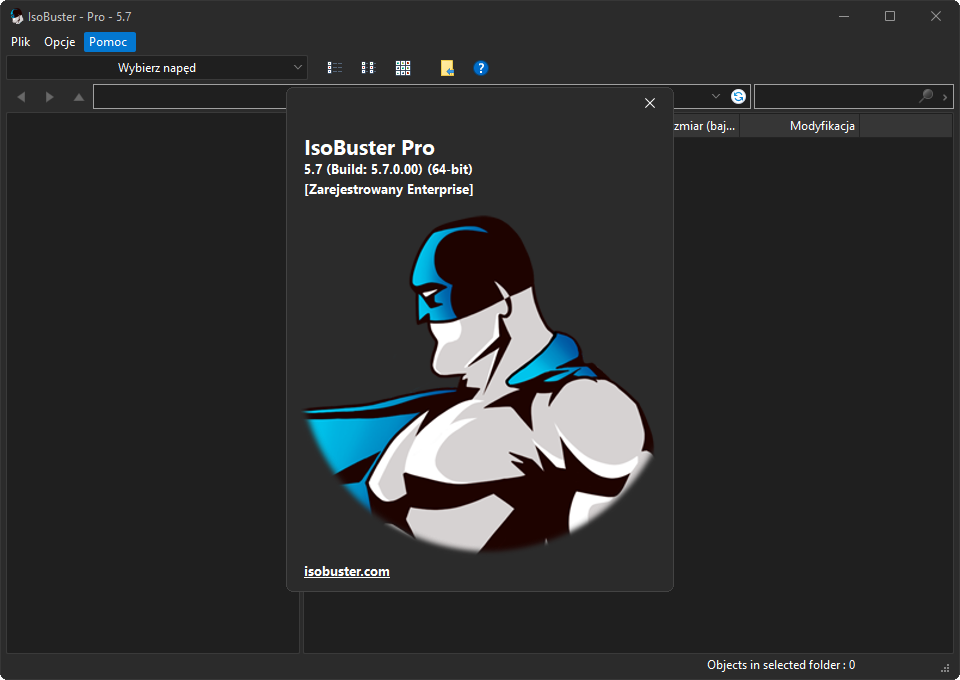
Task: Expand the address bar history dropdown arrow
Action: pyautogui.click(x=716, y=96)
